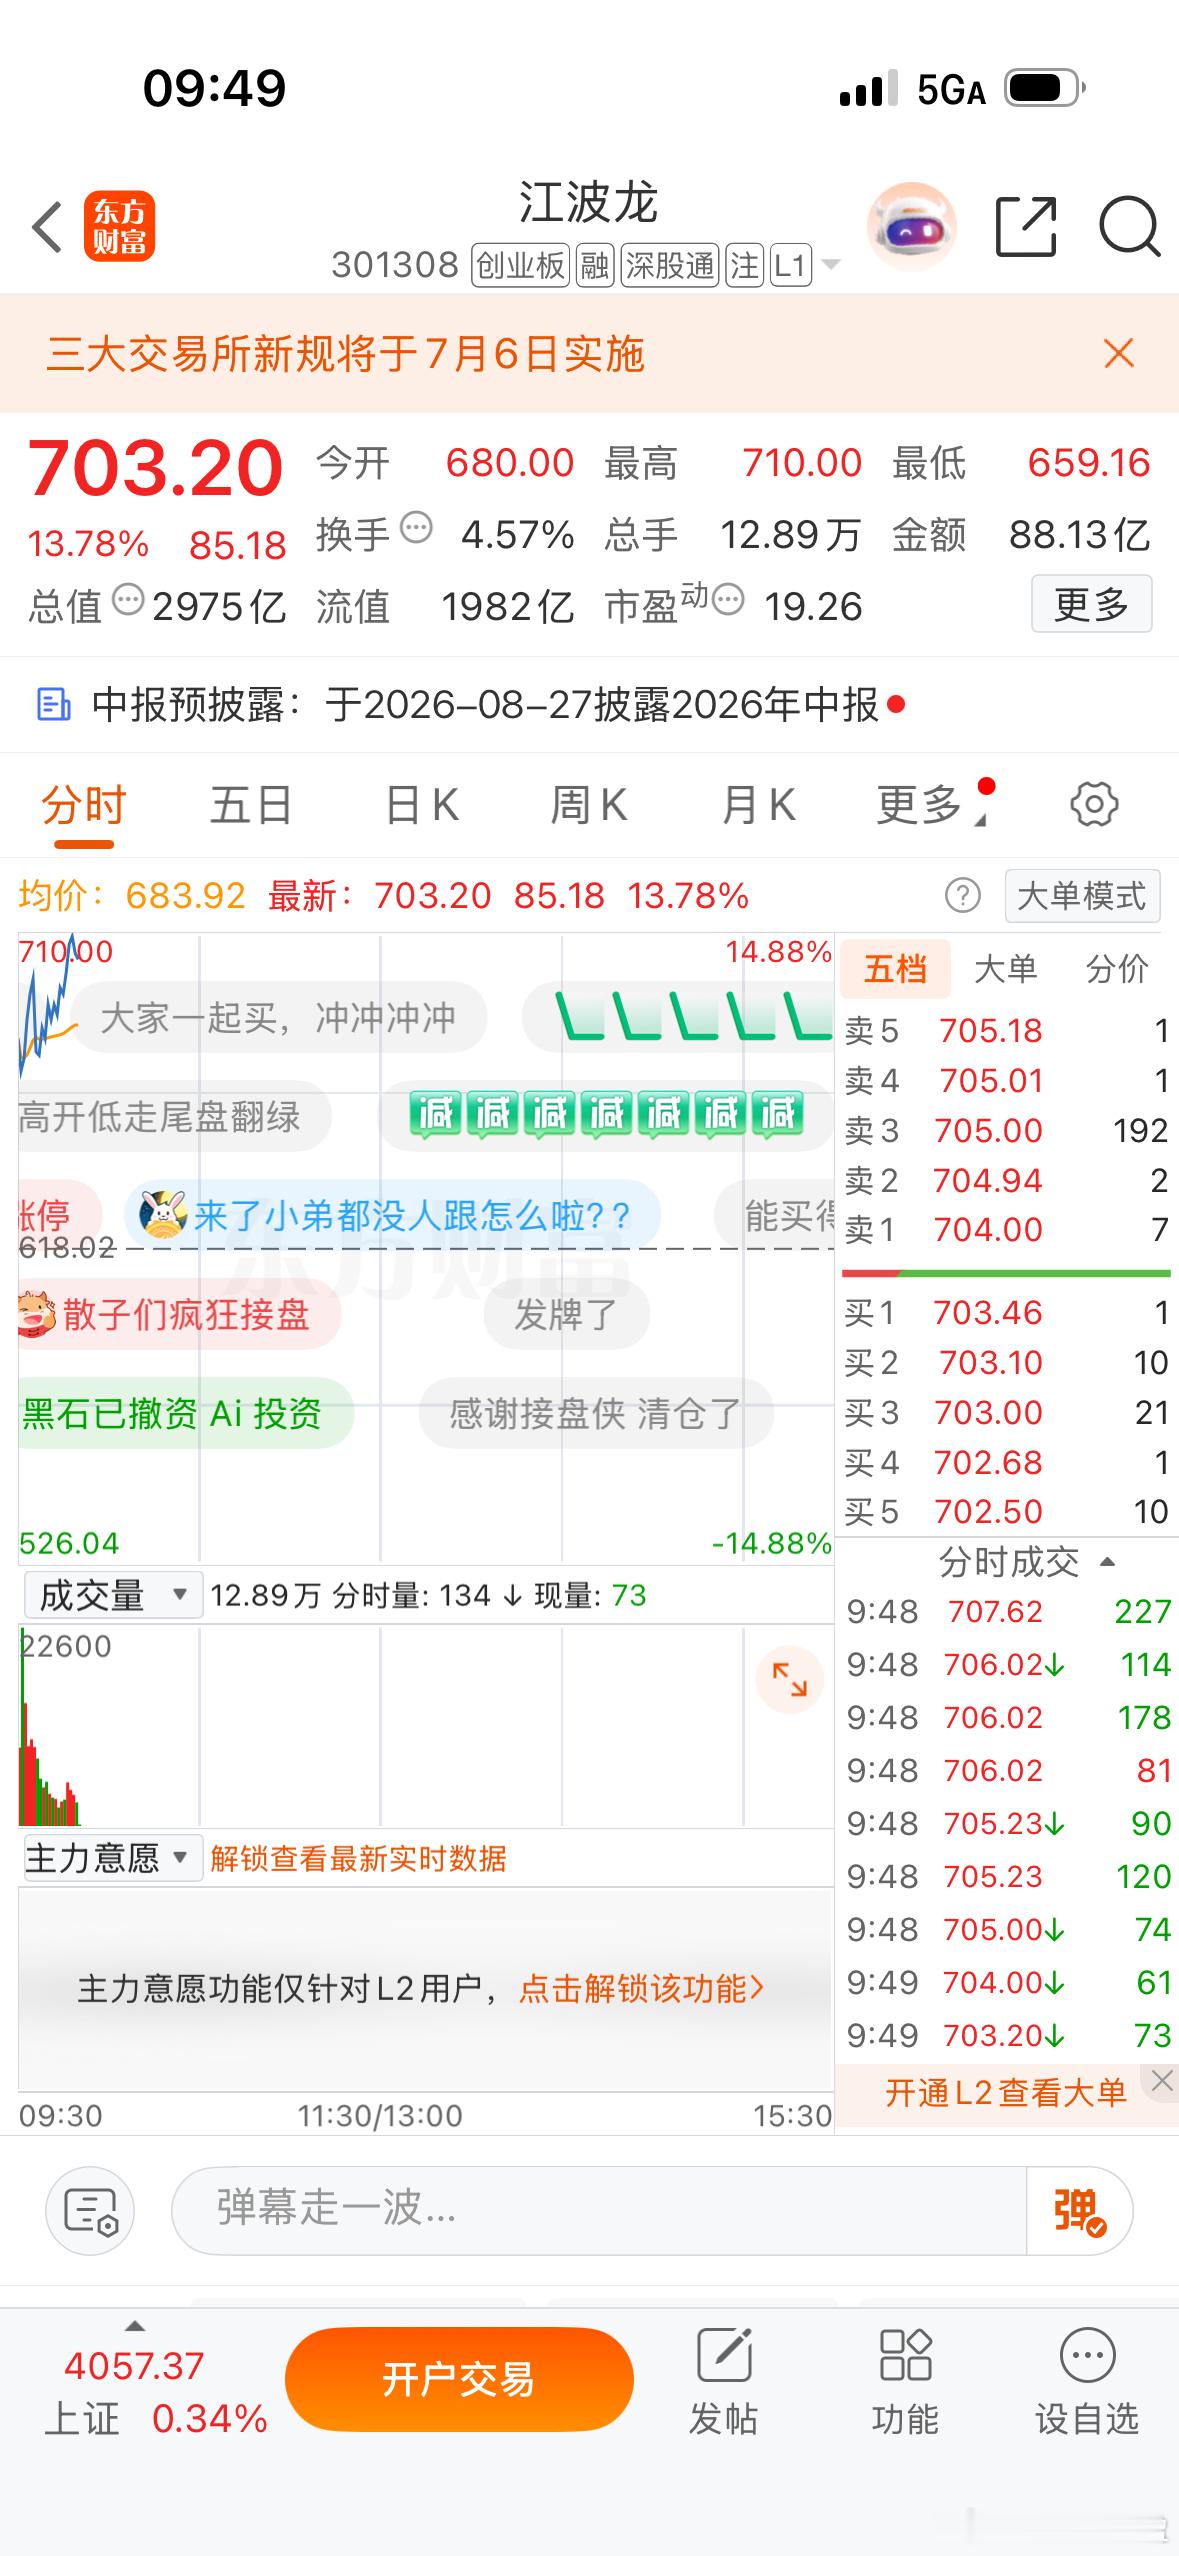Tap the 三大交易所新规将于7月6日实施 notice

[x=346, y=354]
